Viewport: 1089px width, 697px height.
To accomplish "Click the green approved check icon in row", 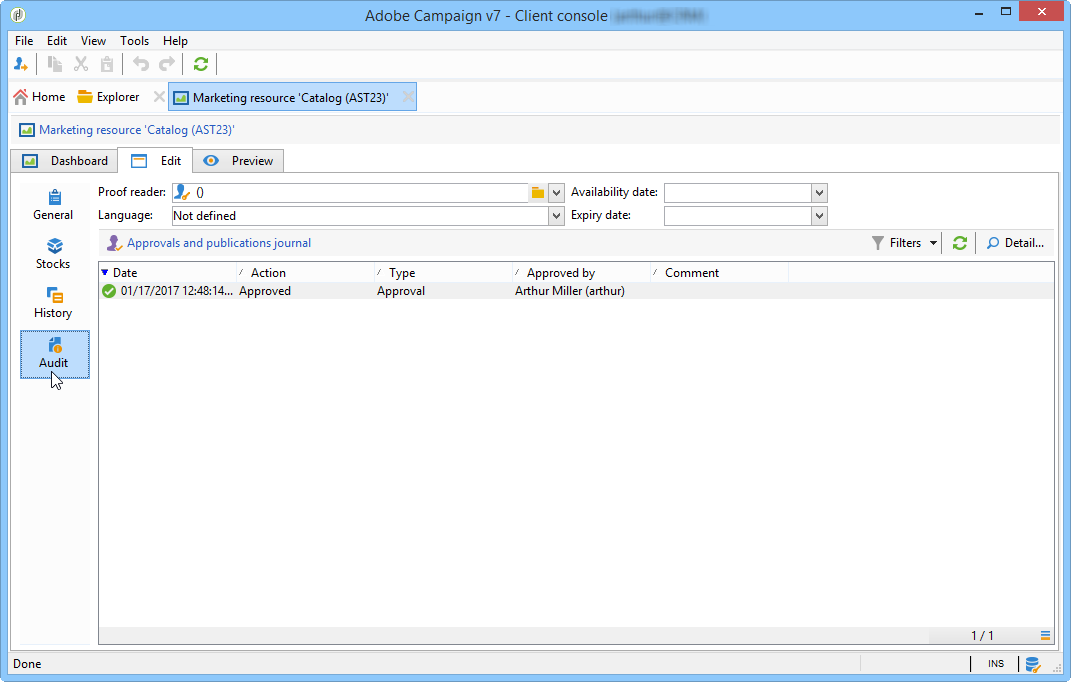I will point(109,292).
